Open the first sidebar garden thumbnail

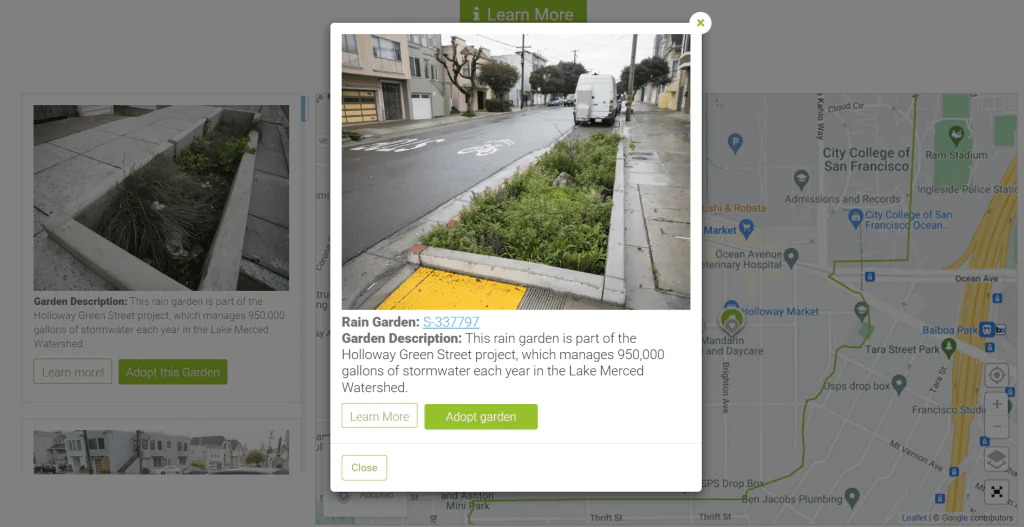161,198
